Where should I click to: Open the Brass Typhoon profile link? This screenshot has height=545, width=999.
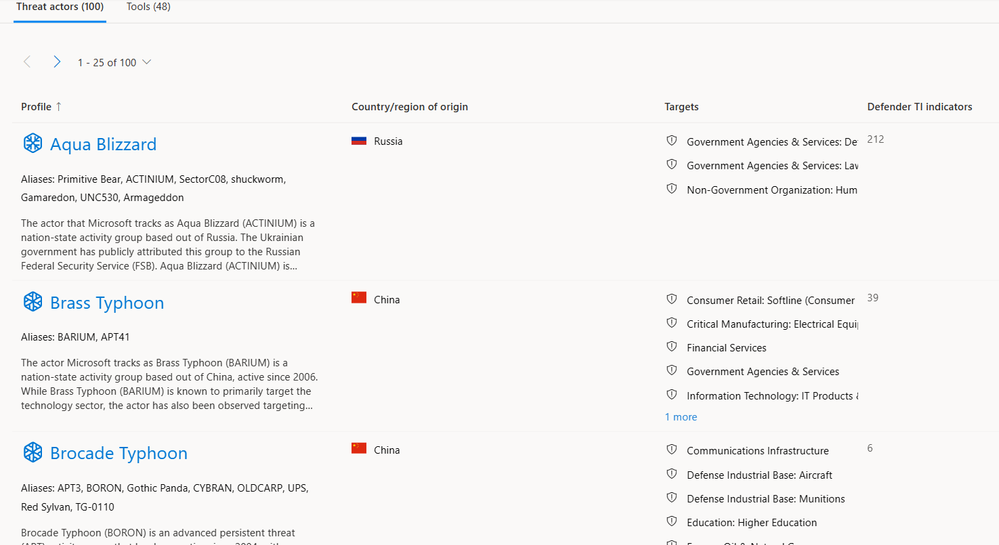[107, 303]
